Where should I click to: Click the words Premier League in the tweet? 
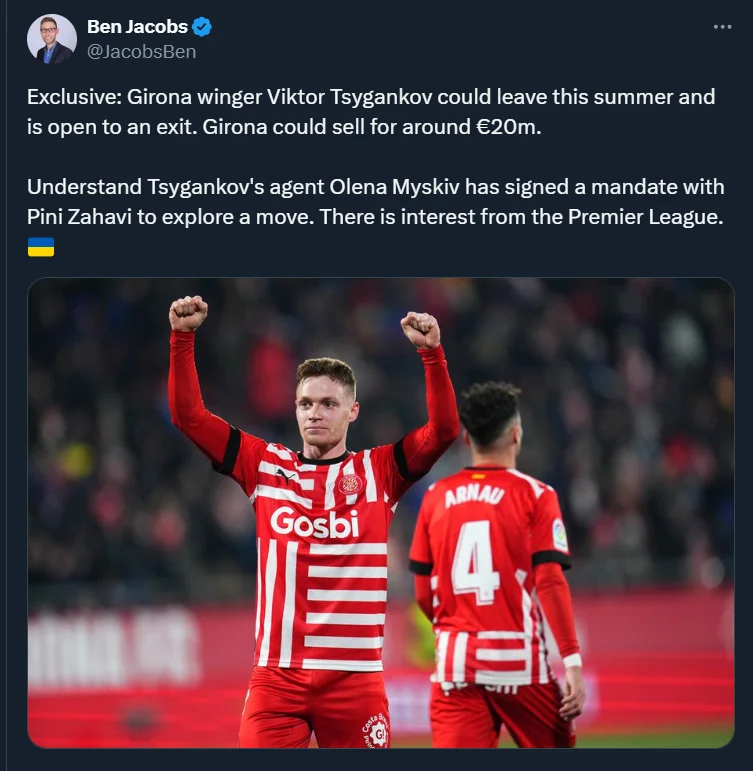tap(645, 217)
